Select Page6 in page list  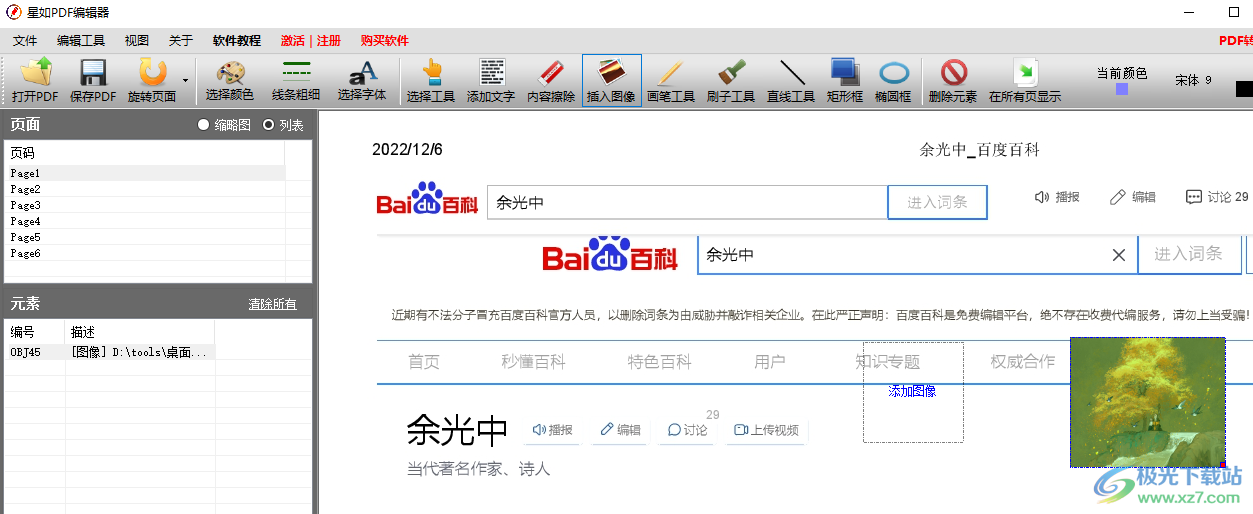pos(145,253)
